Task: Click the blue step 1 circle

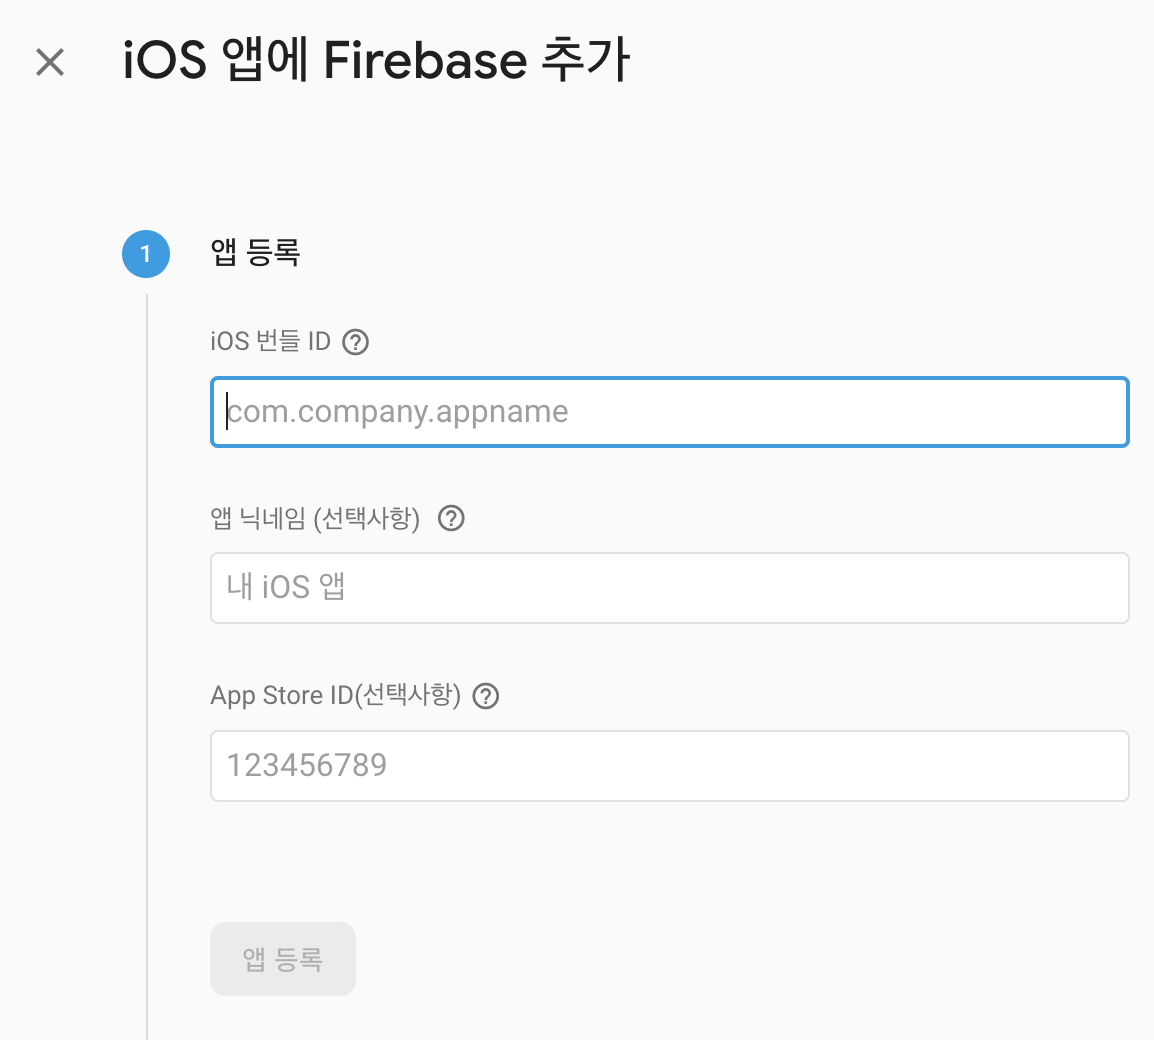Action: click(146, 254)
